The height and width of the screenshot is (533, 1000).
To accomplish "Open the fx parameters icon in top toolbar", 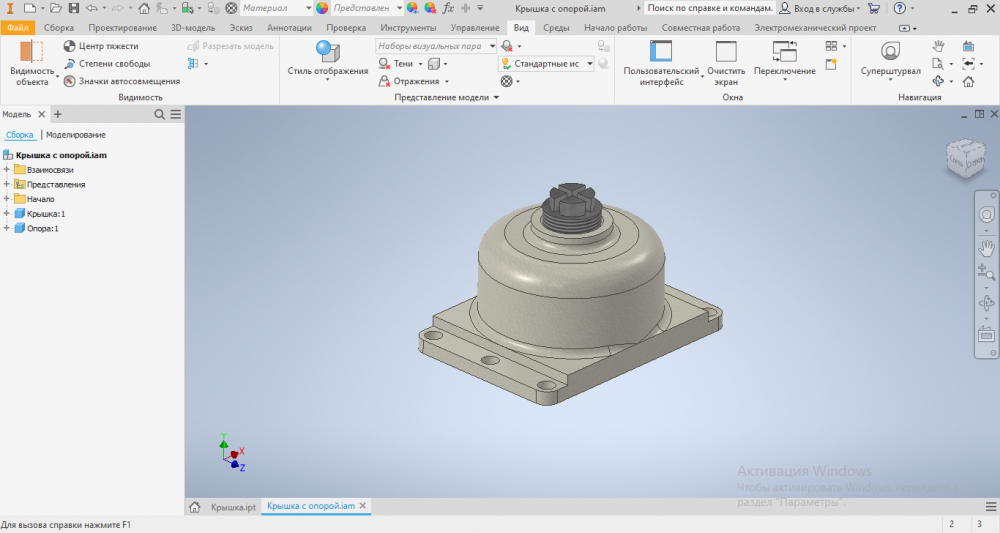I will click(449, 8).
